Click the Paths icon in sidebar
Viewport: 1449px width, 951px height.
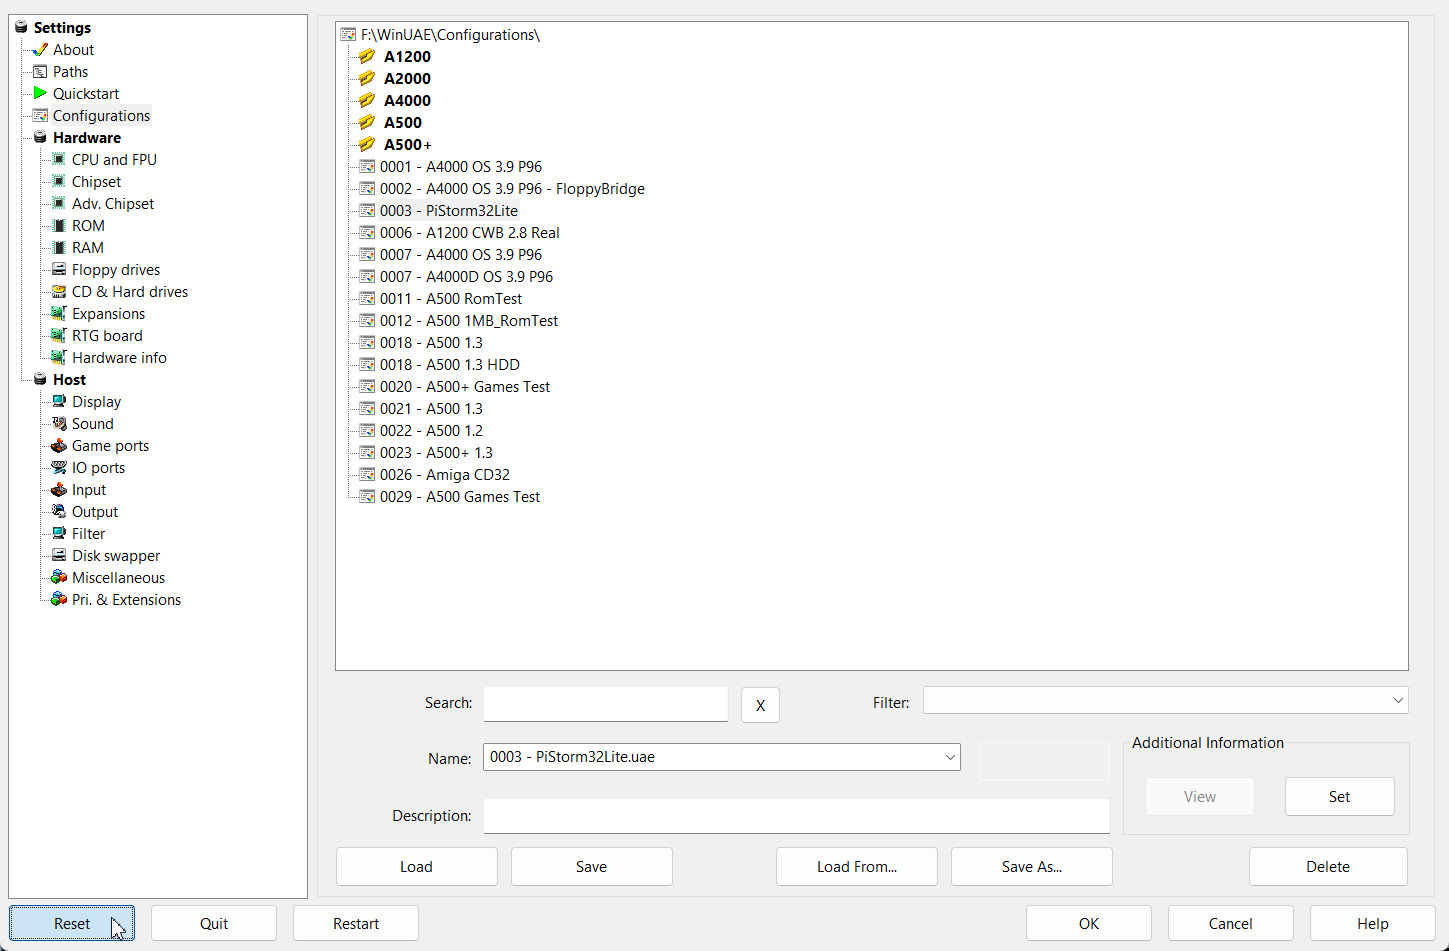pos(40,72)
